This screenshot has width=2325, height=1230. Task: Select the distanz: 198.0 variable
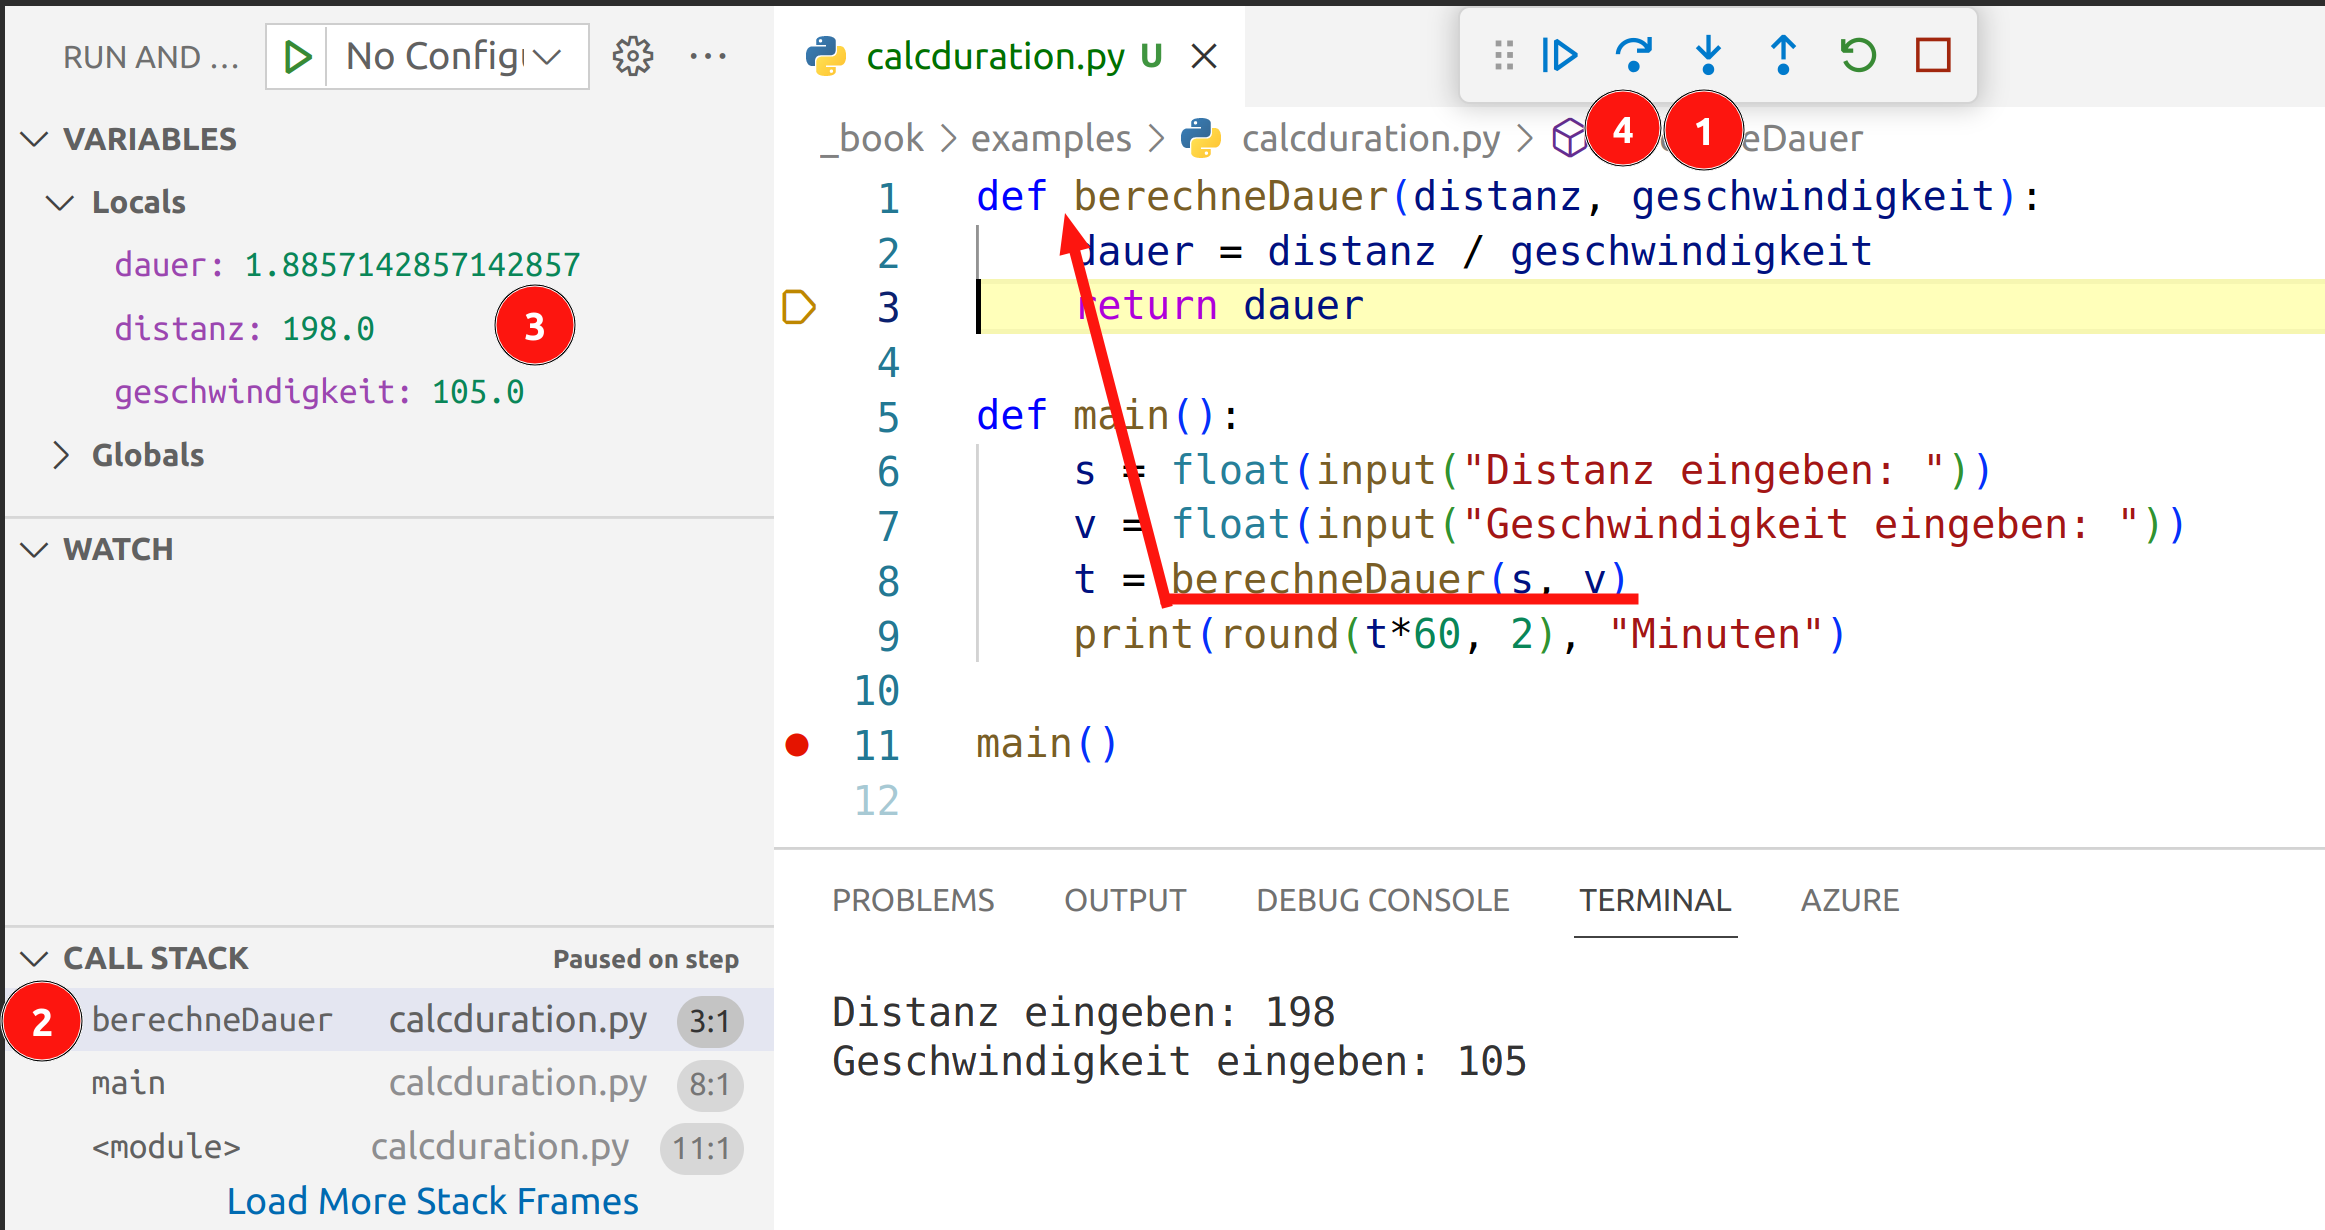tap(244, 328)
